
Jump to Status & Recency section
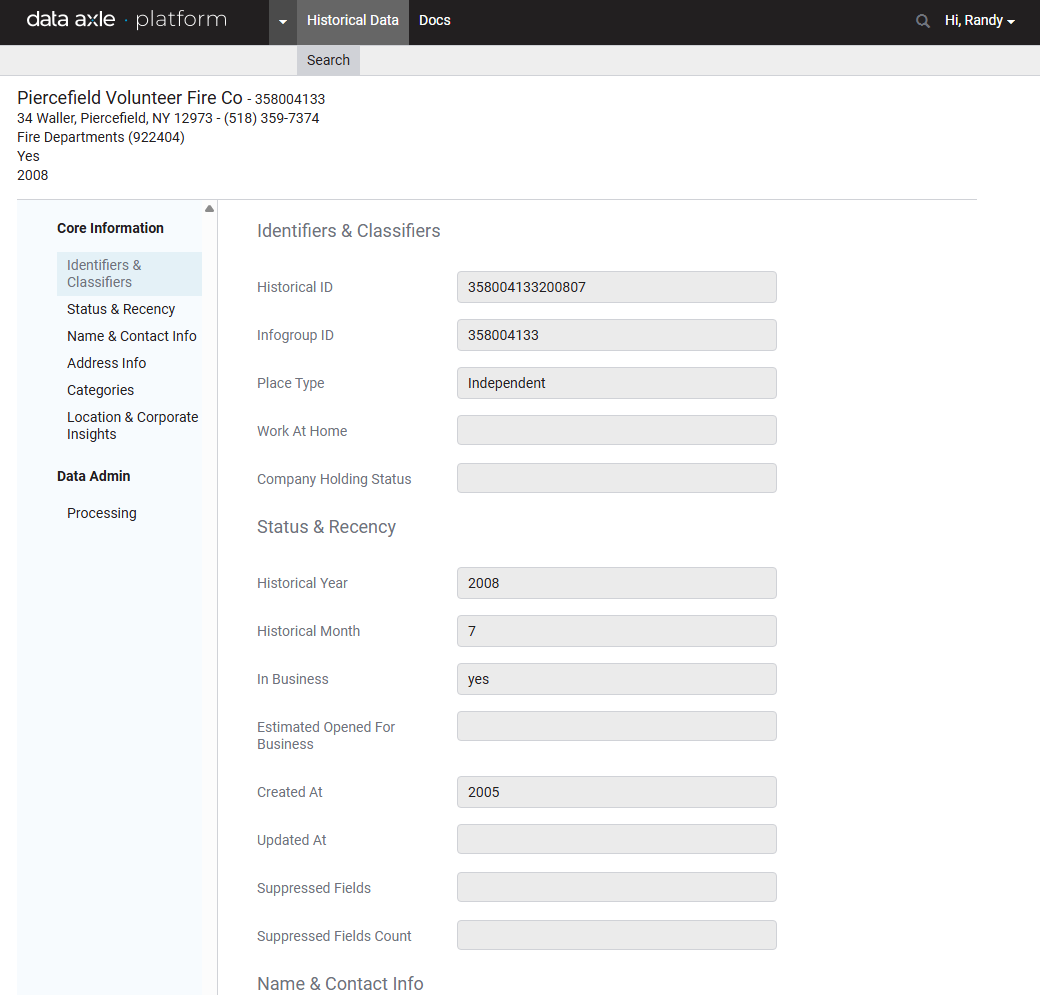coord(121,309)
